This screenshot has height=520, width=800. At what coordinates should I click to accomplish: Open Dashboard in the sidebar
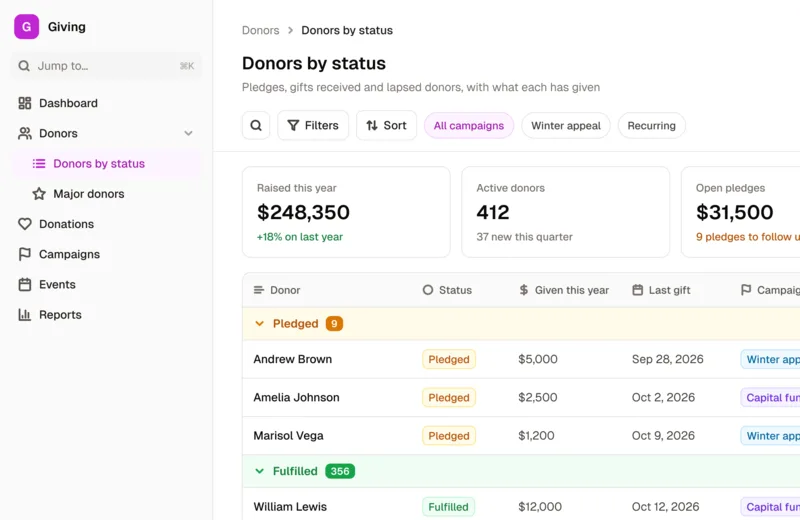(x=106, y=103)
